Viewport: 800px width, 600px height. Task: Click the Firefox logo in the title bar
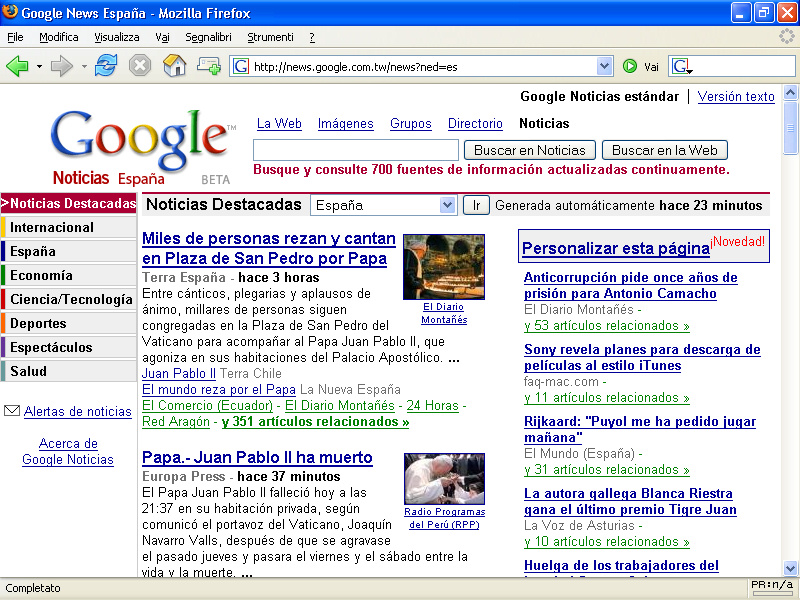point(10,11)
